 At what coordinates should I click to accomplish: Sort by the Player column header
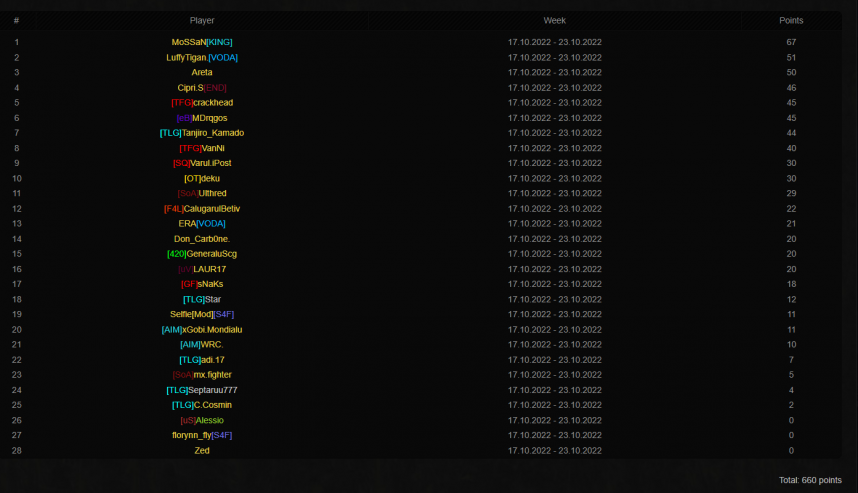point(202,20)
